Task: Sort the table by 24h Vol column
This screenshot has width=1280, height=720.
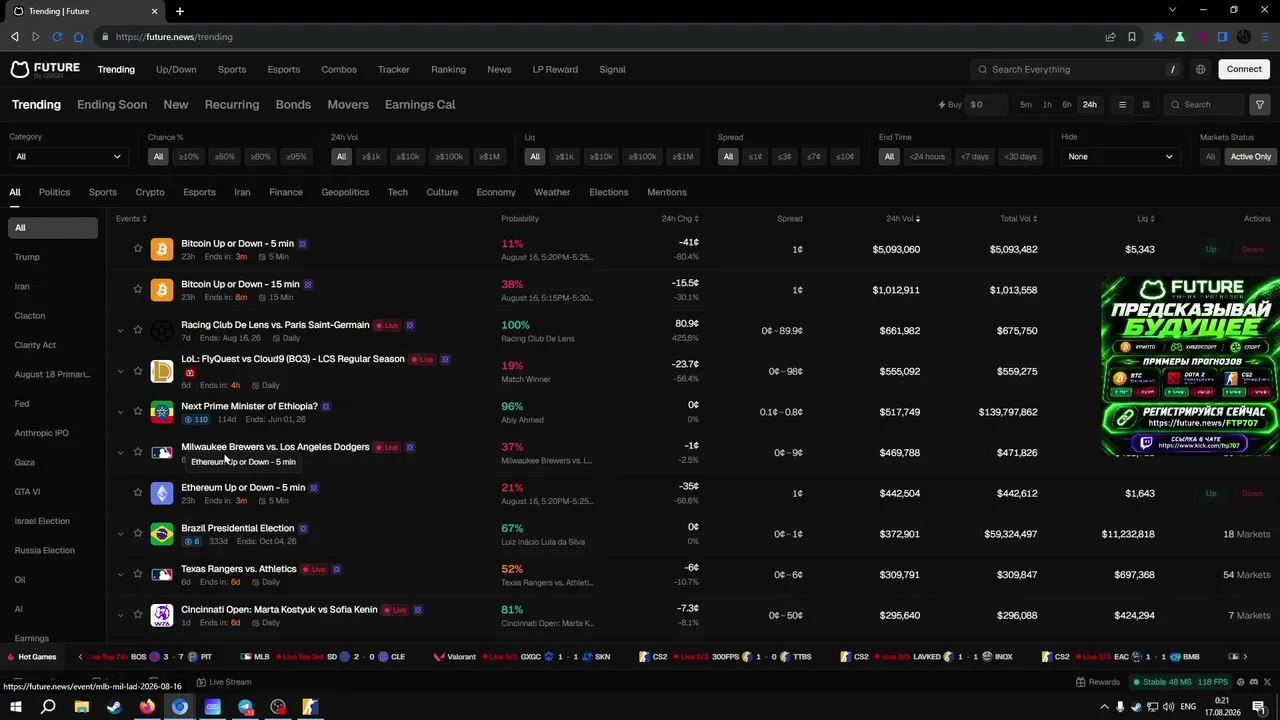Action: coord(903,219)
